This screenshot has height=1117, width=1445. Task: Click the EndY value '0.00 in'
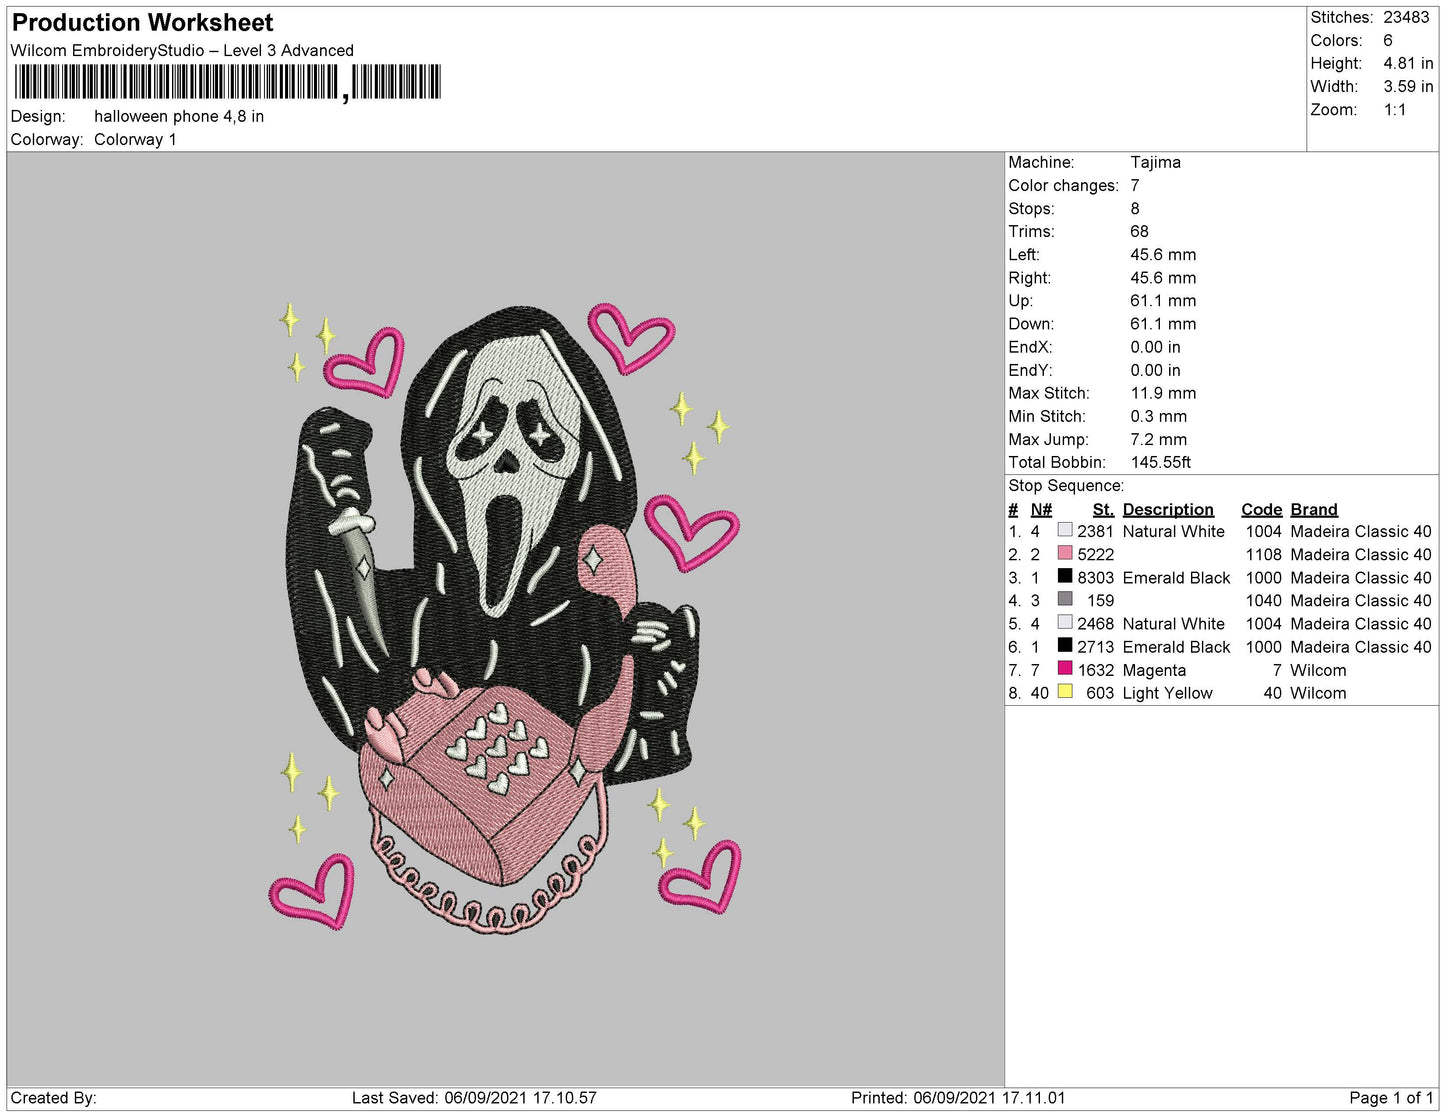click(1155, 370)
